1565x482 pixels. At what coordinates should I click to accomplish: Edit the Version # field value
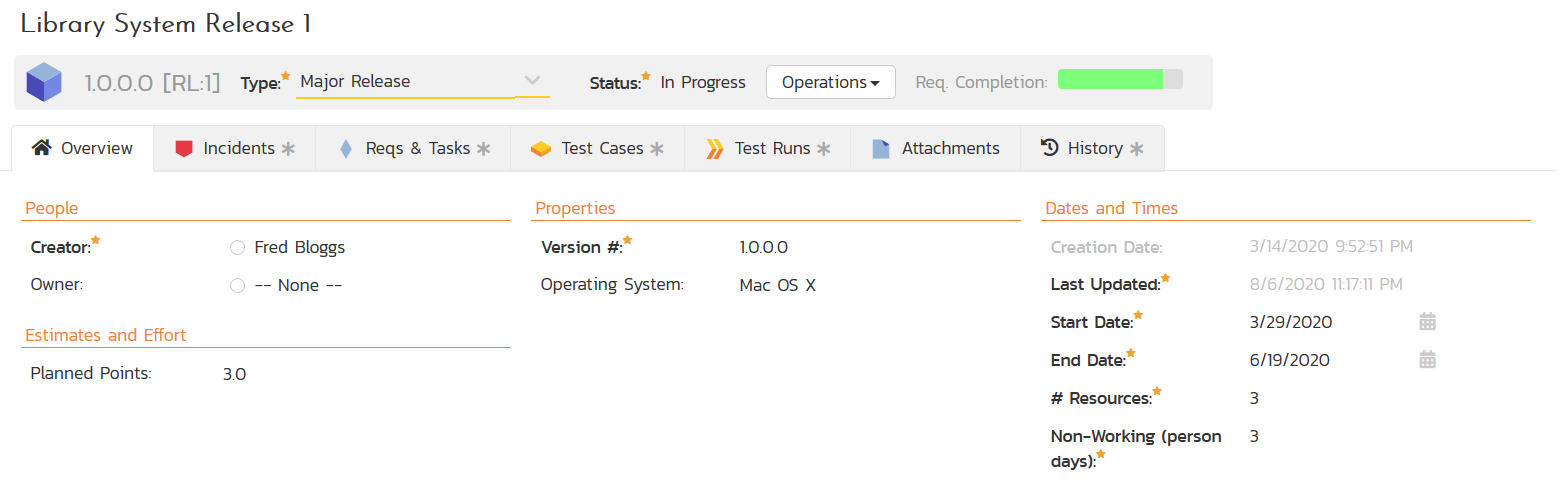[x=764, y=247]
